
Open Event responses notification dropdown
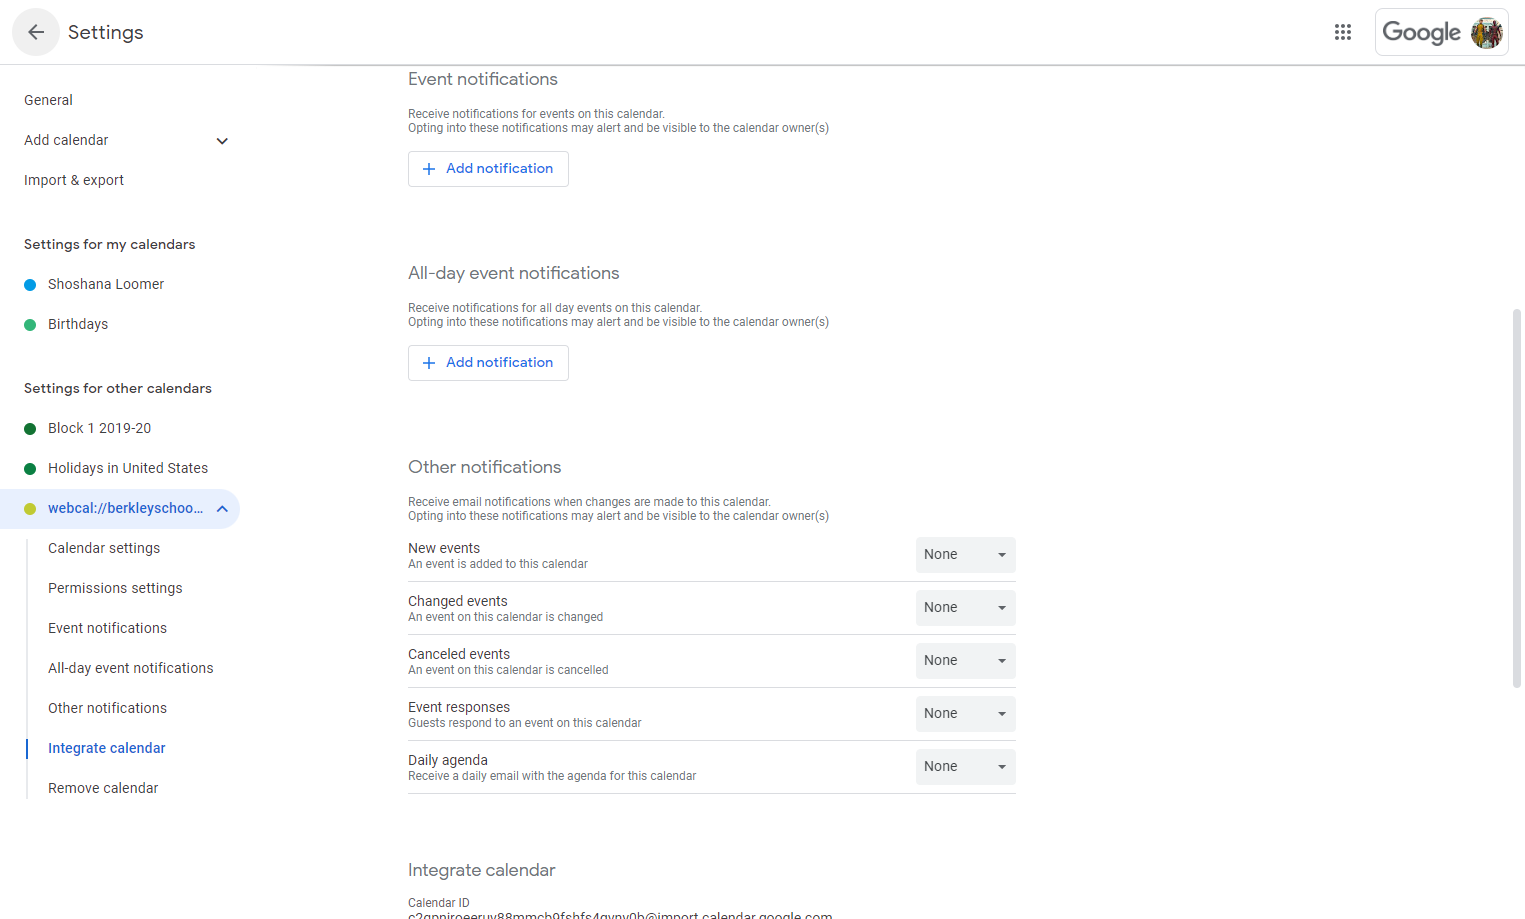(965, 714)
